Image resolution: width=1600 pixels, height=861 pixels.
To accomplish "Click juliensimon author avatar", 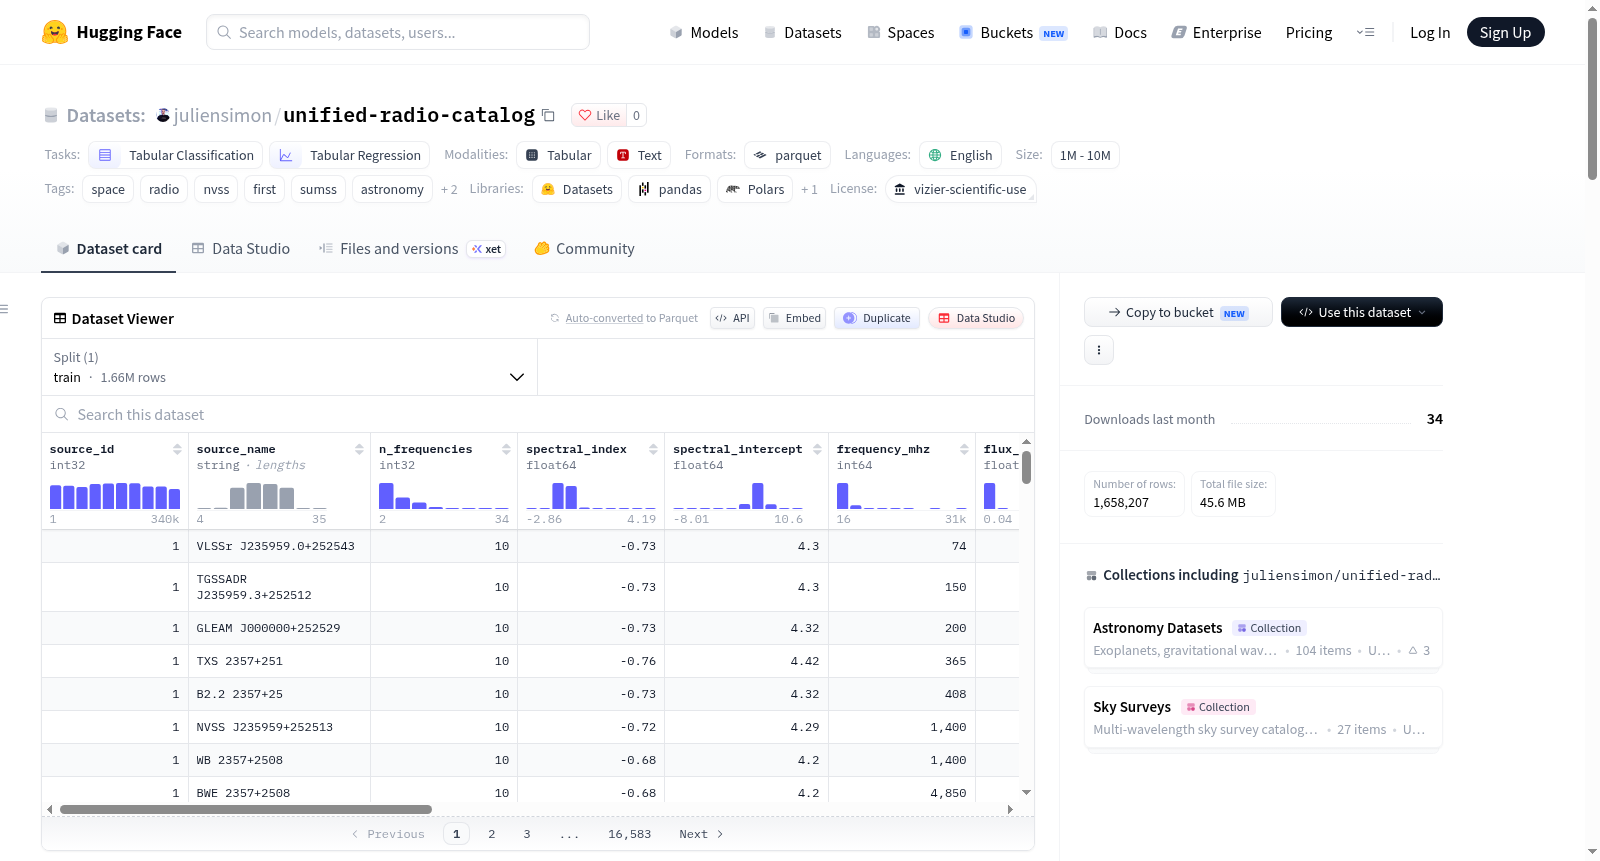I will 163,115.
